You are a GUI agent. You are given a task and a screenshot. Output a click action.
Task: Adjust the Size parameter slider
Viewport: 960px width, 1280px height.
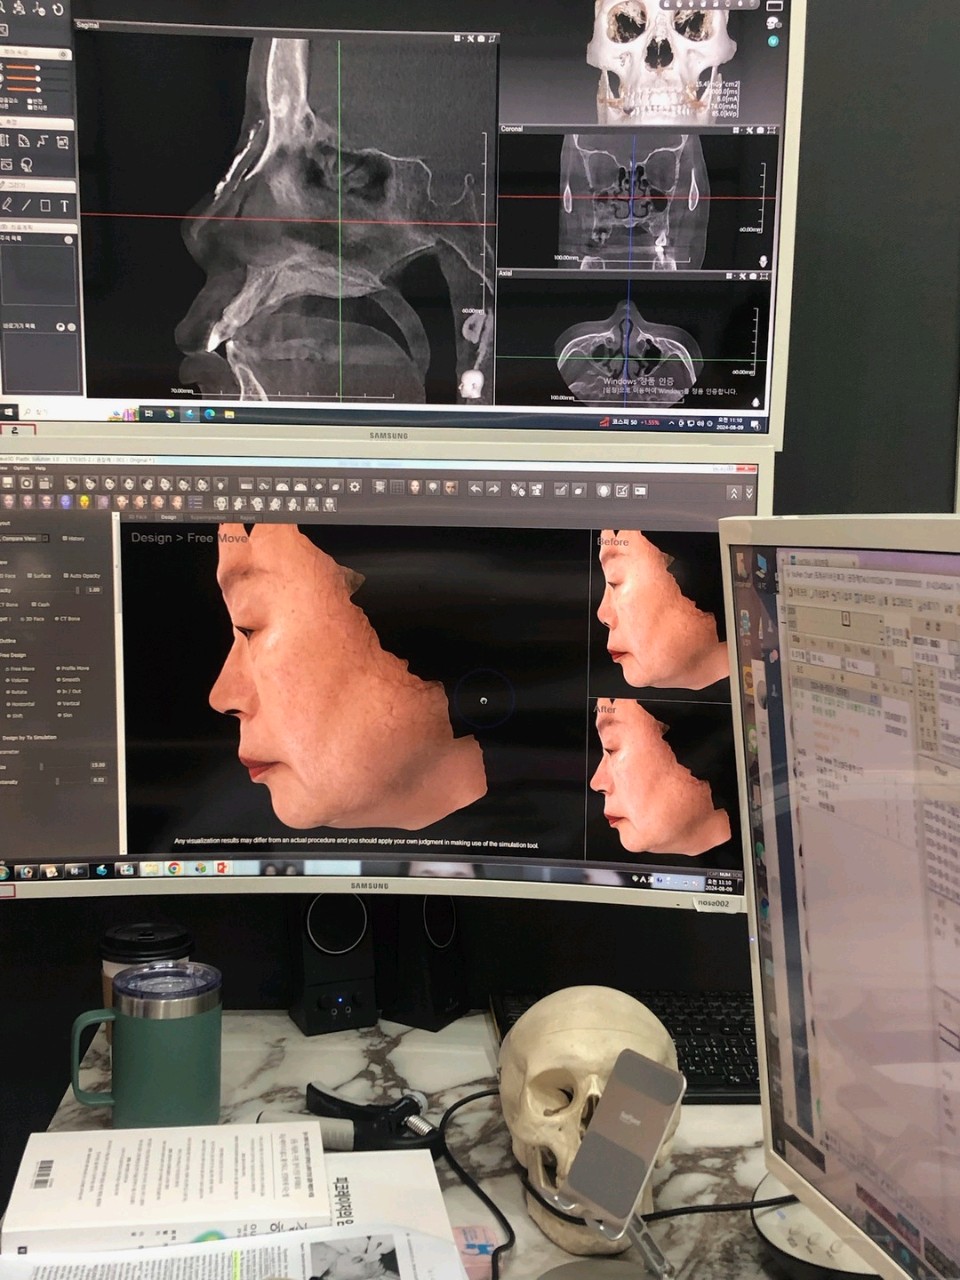click(x=42, y=765)
